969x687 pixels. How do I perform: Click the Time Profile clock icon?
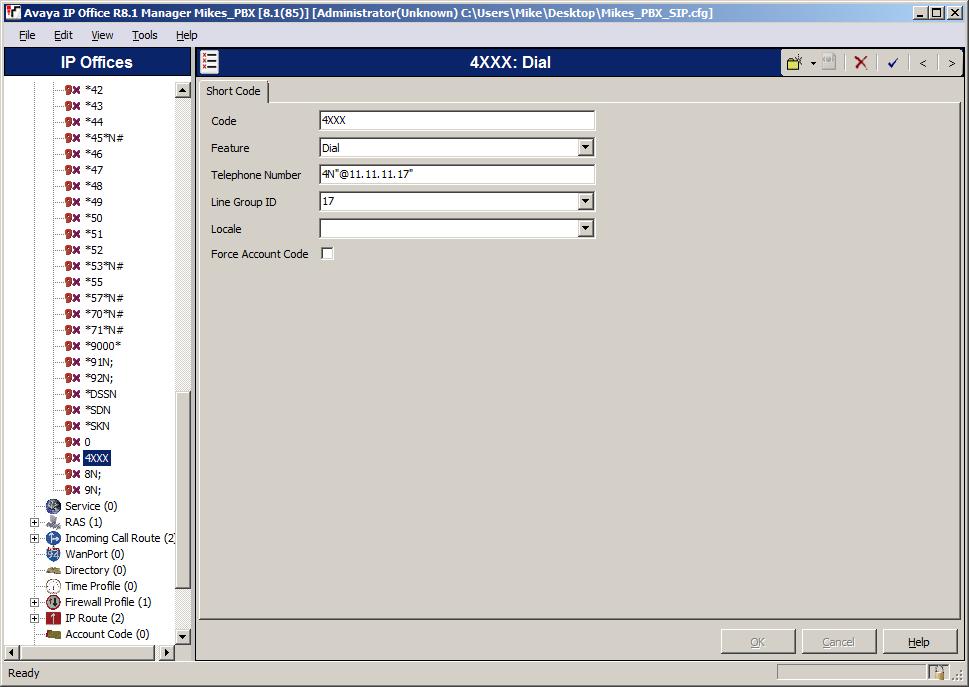click(54, 586)
